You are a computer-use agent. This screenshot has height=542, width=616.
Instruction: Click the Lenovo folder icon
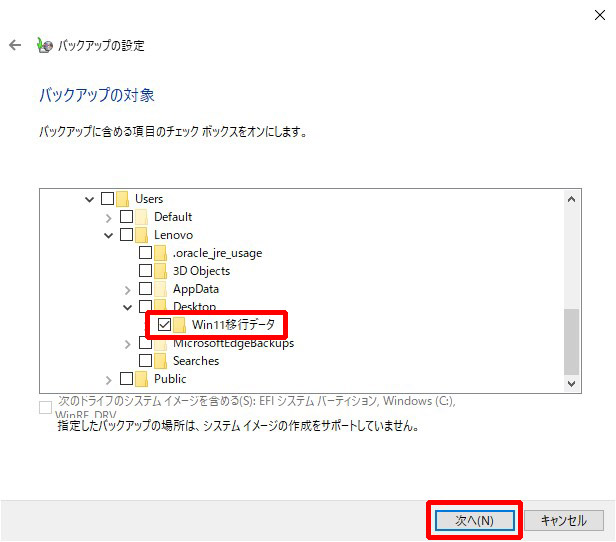point(141,235)
